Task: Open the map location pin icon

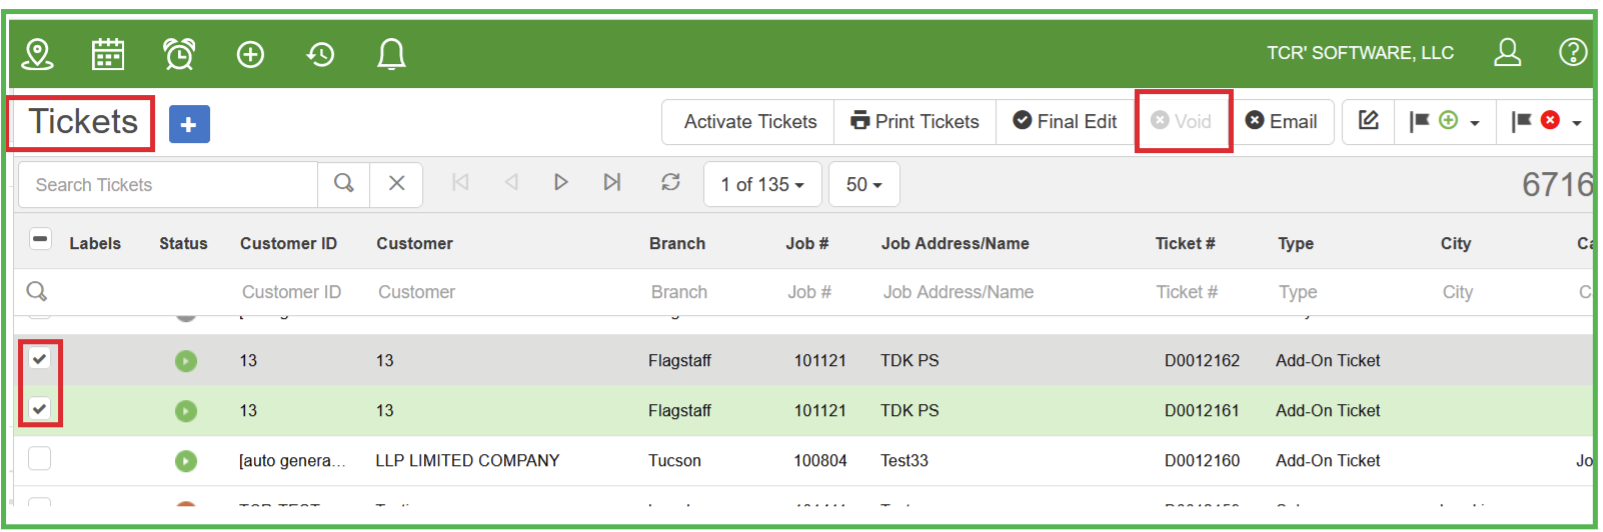Action: 38,54
